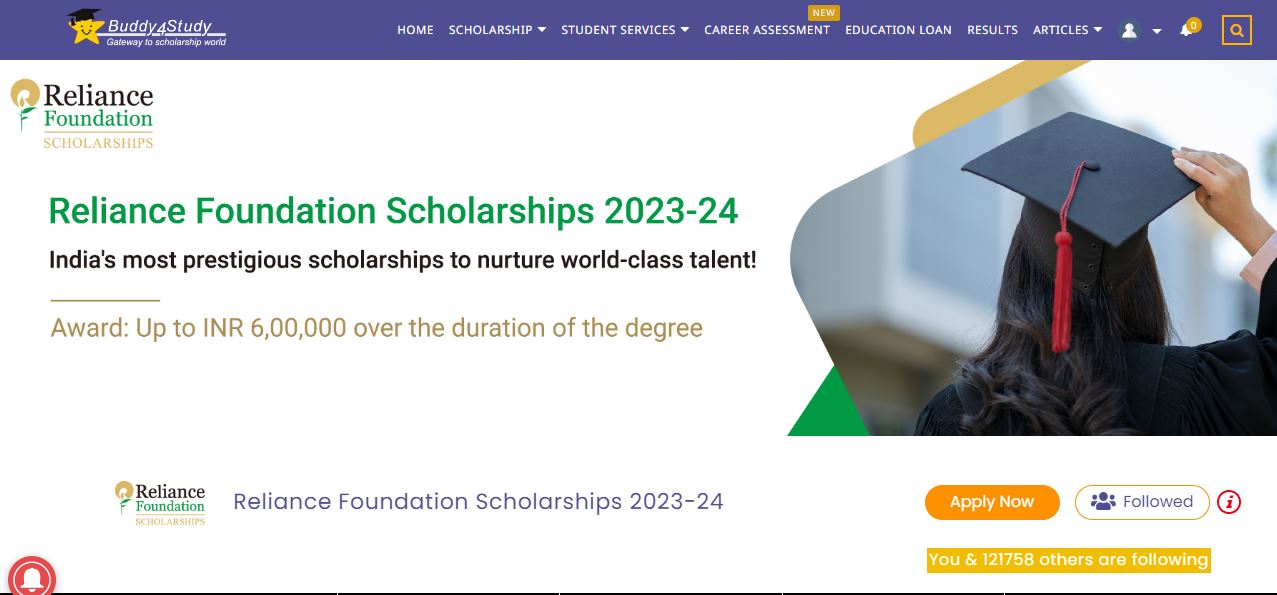Screen dimensions: 1277x595
Task: Open the Results menu item
Action: [x=992, y=30]
